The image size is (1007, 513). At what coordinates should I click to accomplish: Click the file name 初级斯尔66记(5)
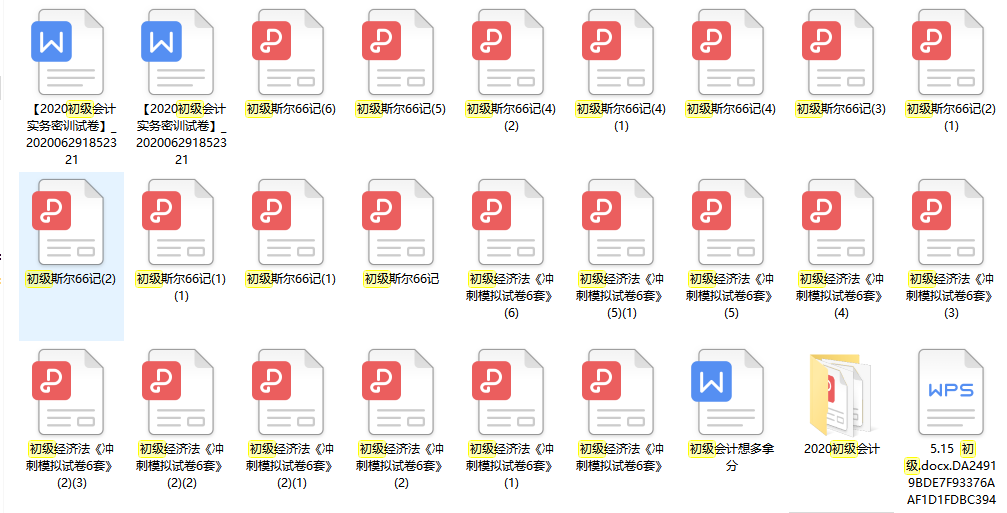click(x=401, y=109)
